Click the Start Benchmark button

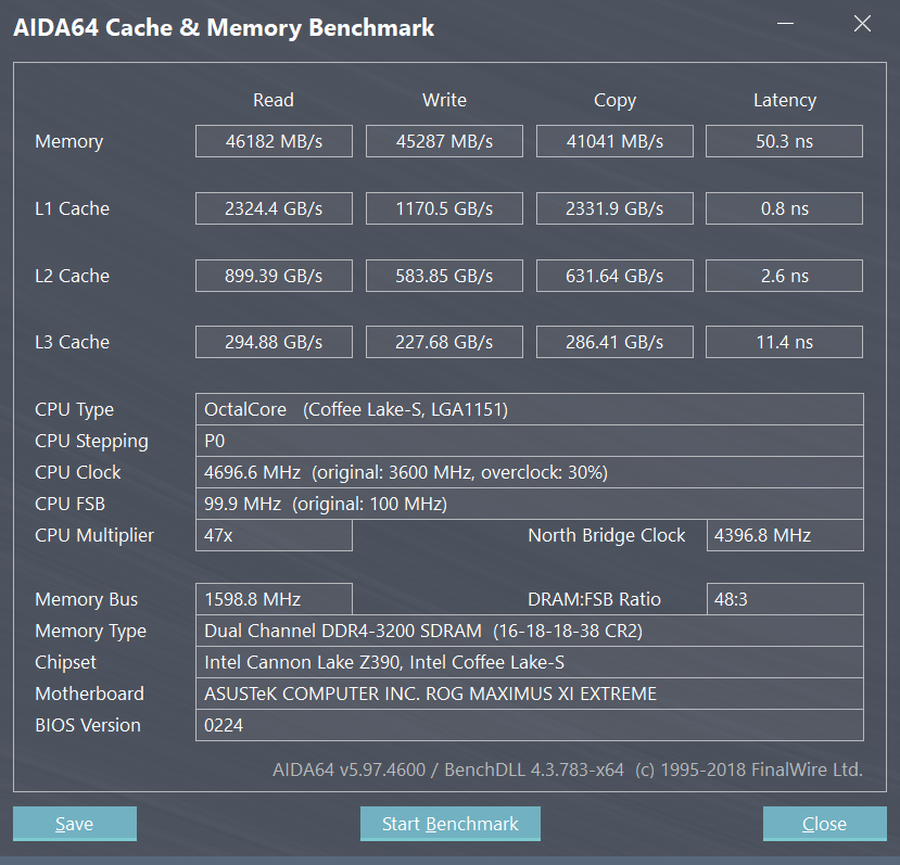[450, 824]
